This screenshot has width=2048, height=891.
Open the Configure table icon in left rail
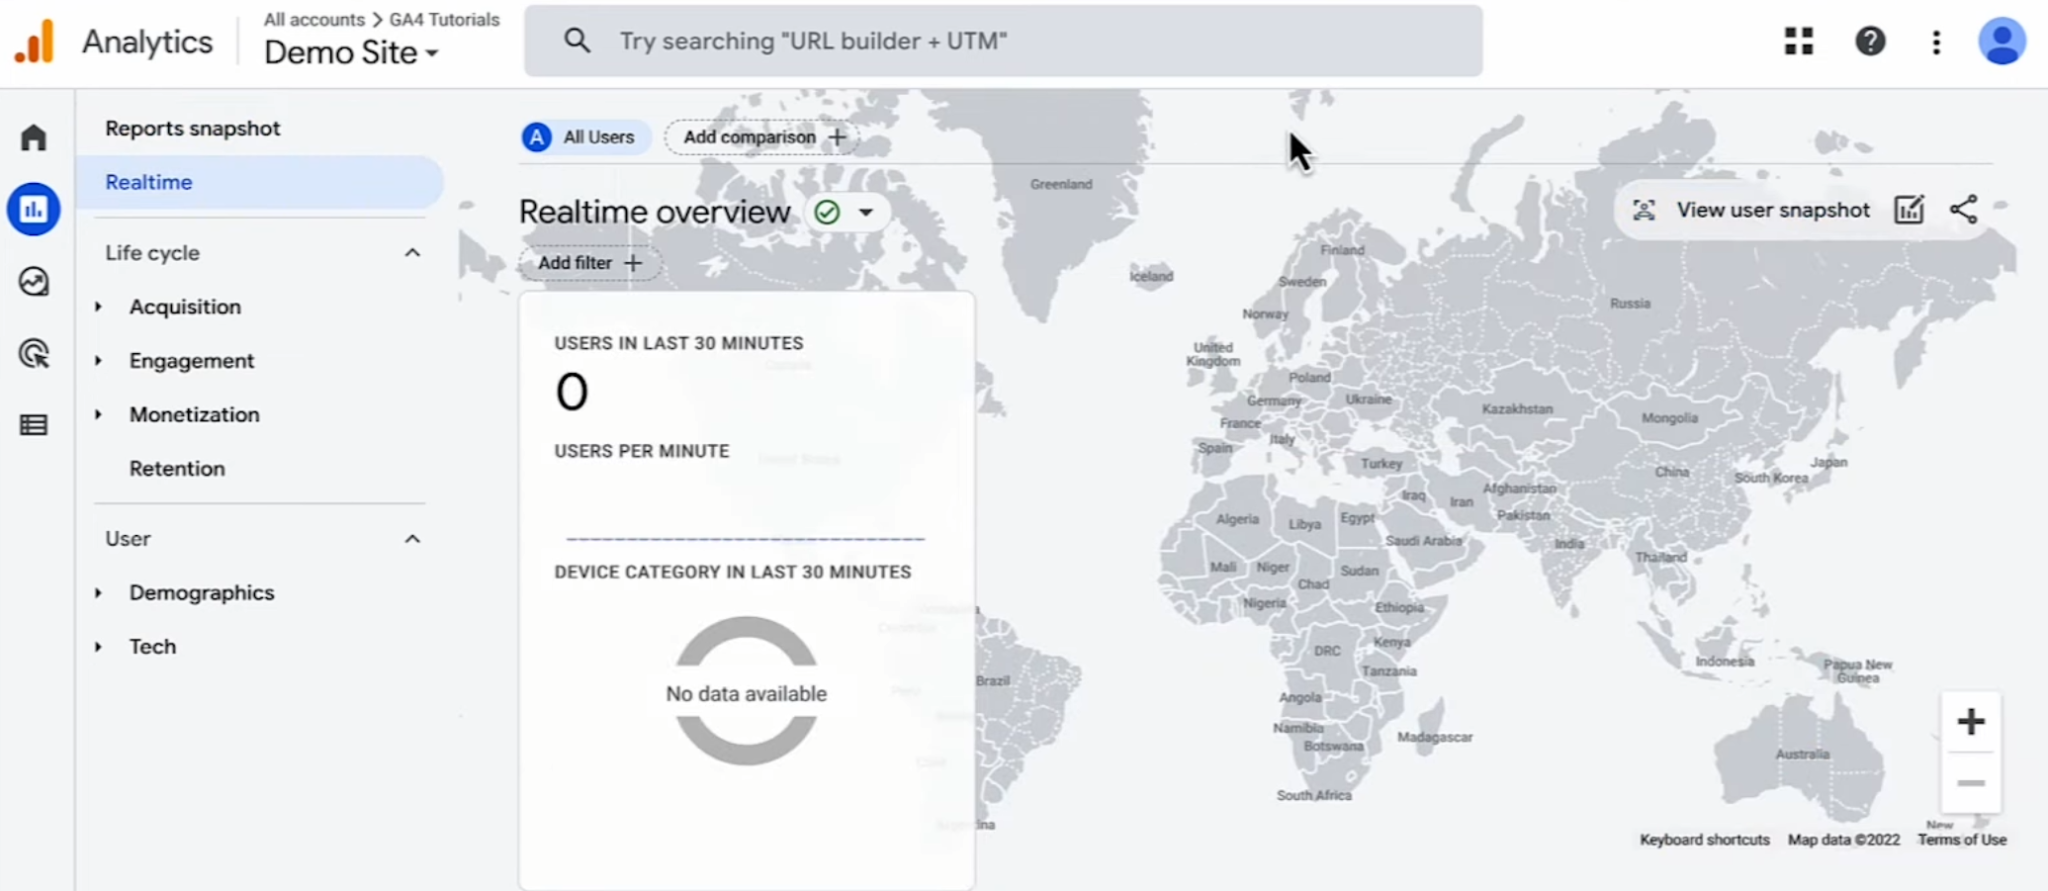point(34,426)
